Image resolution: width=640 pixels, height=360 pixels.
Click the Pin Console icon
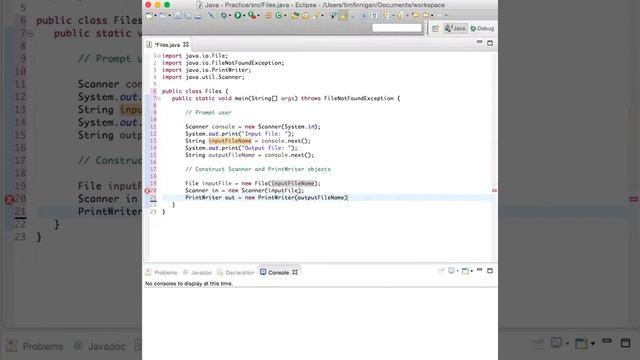441,271
